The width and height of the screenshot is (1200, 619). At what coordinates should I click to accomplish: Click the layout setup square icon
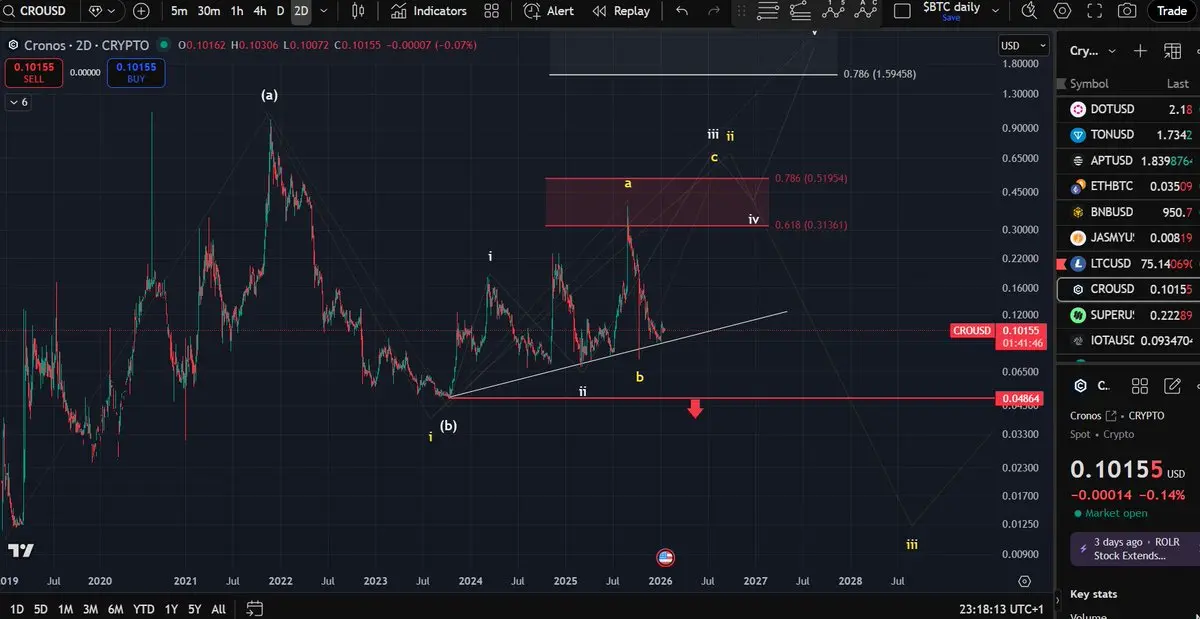click(x=902, y=11)
